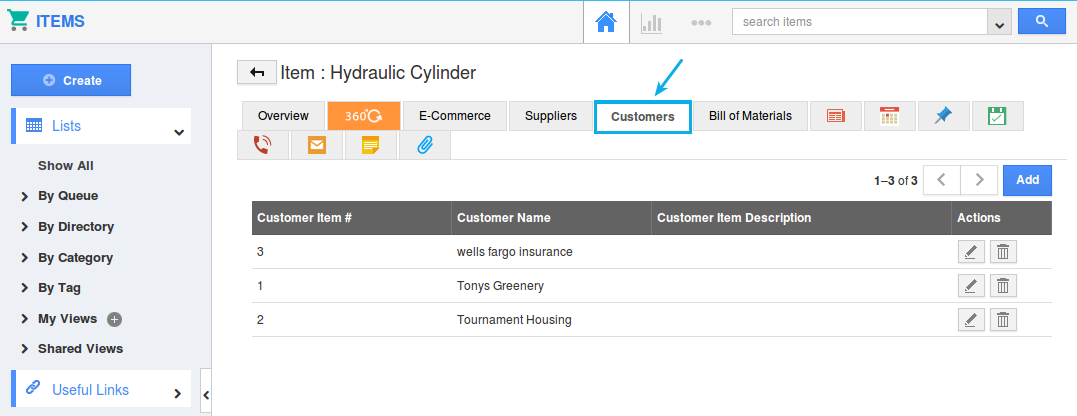Open the green tasks checklist tab
The image size is (1077, 416).
pyautogui.click(x=996, y=116)
